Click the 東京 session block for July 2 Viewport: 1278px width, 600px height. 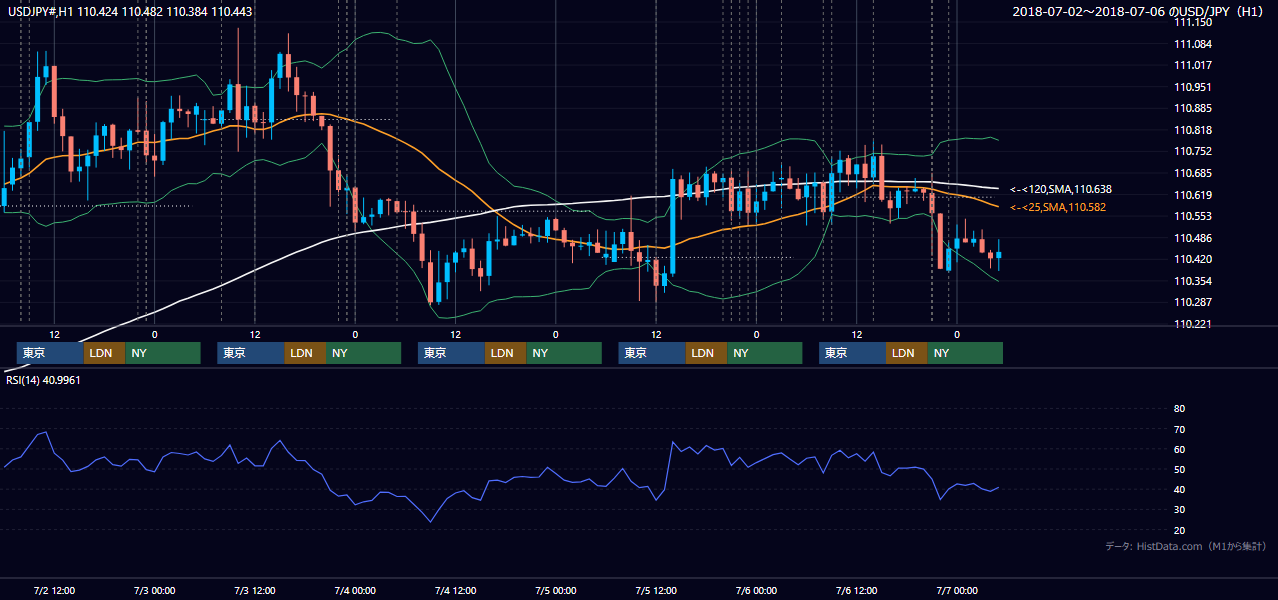(50, 353)
